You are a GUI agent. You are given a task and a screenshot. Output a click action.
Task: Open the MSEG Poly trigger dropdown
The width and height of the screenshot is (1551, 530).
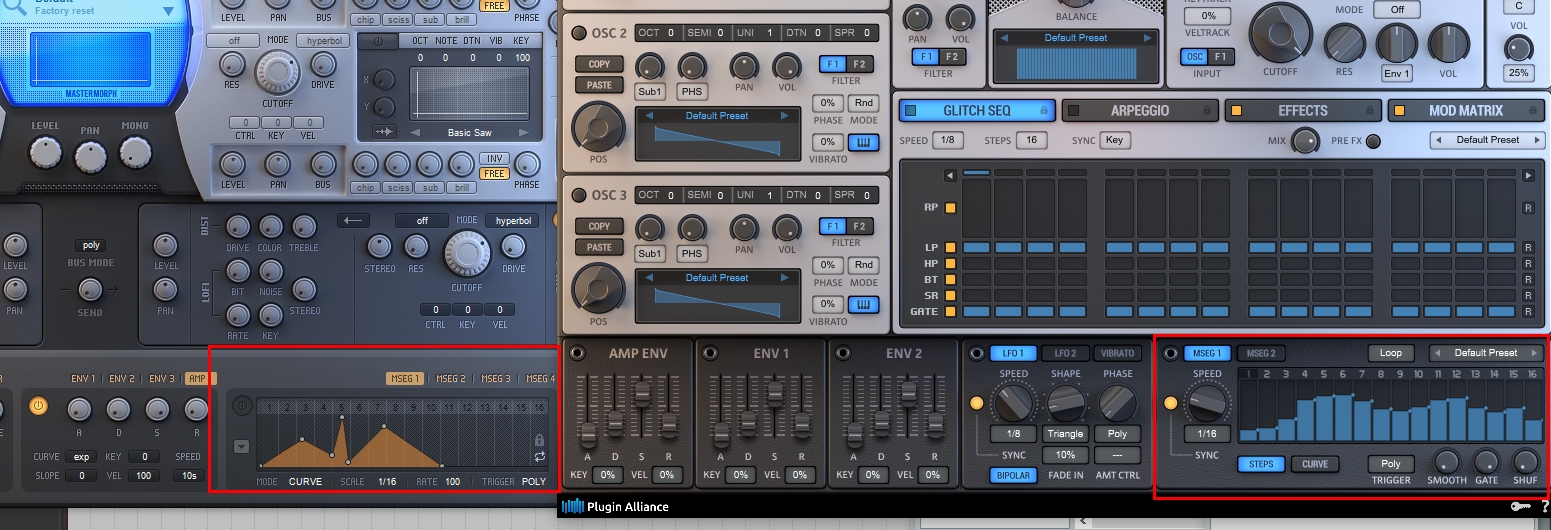tap(1390, 464)
